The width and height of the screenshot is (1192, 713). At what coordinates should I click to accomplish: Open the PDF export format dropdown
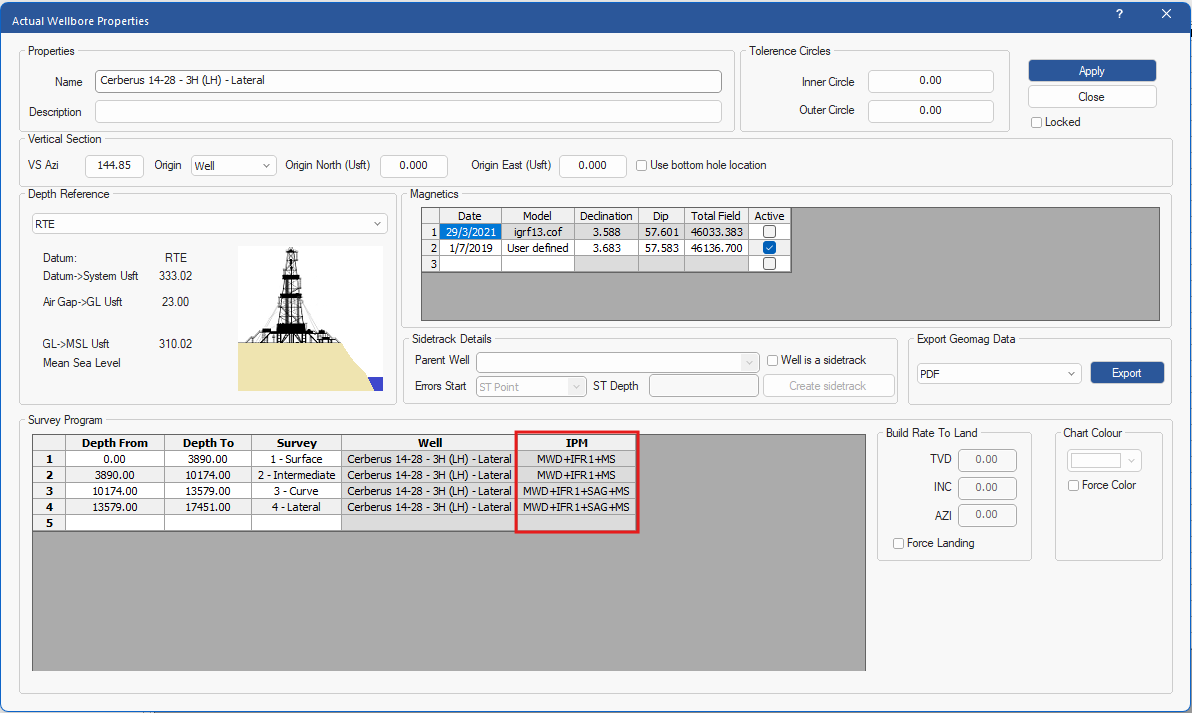click(999, 373)
